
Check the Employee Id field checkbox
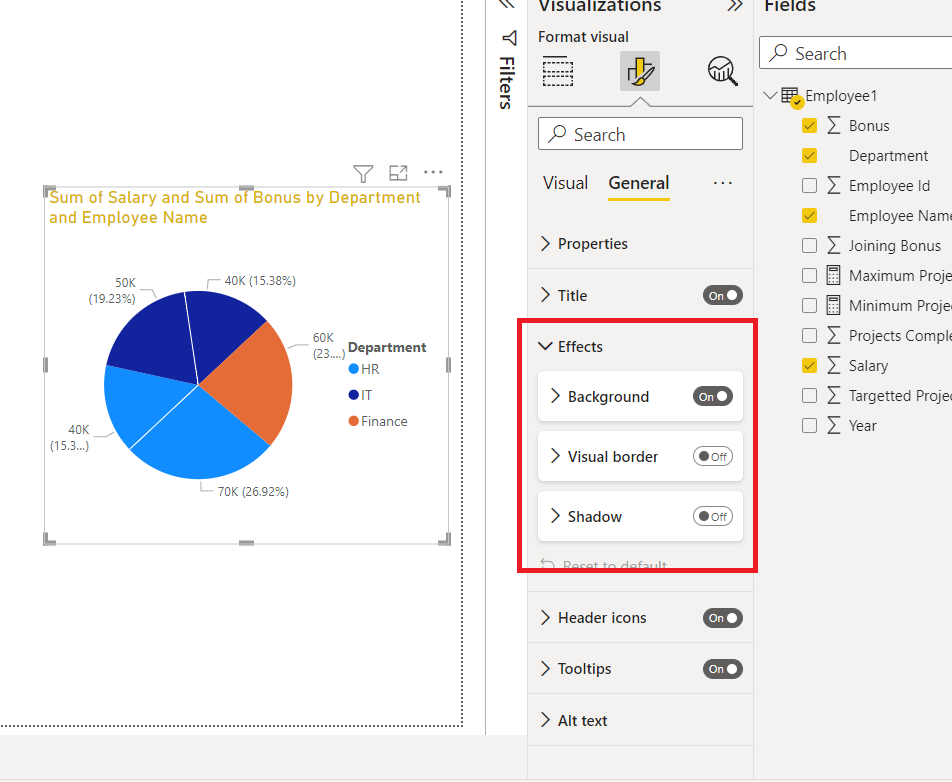point(809,186)
